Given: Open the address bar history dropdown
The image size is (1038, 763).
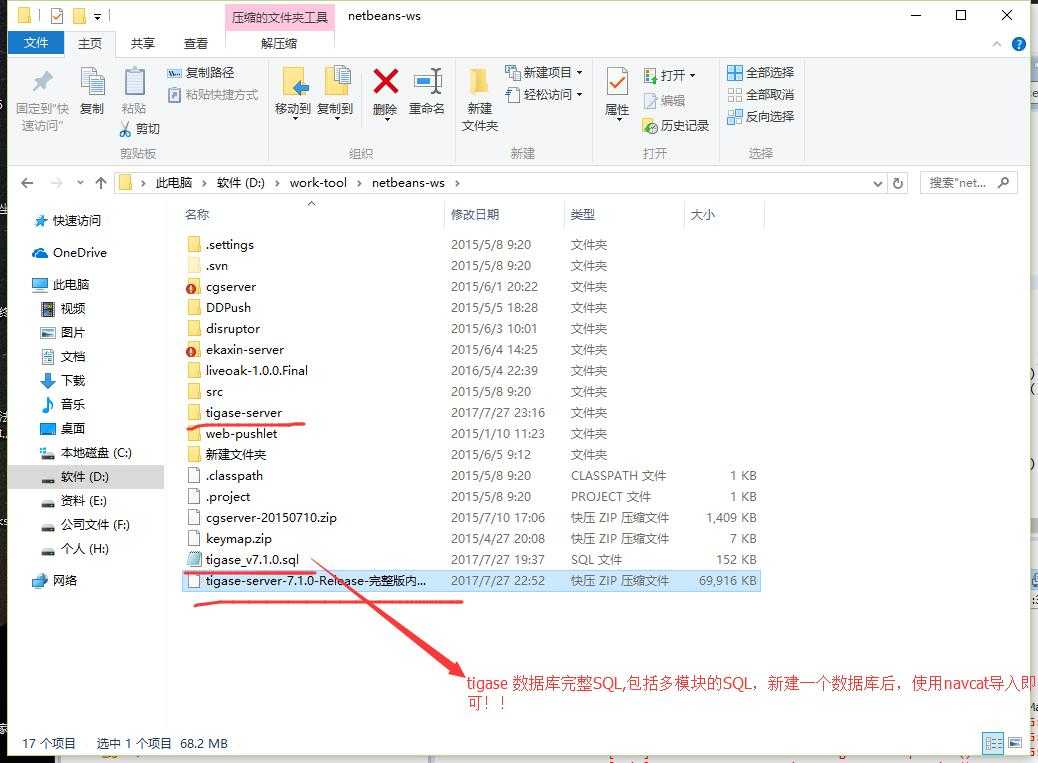Looking at the screenshot, I should [878, 183].
